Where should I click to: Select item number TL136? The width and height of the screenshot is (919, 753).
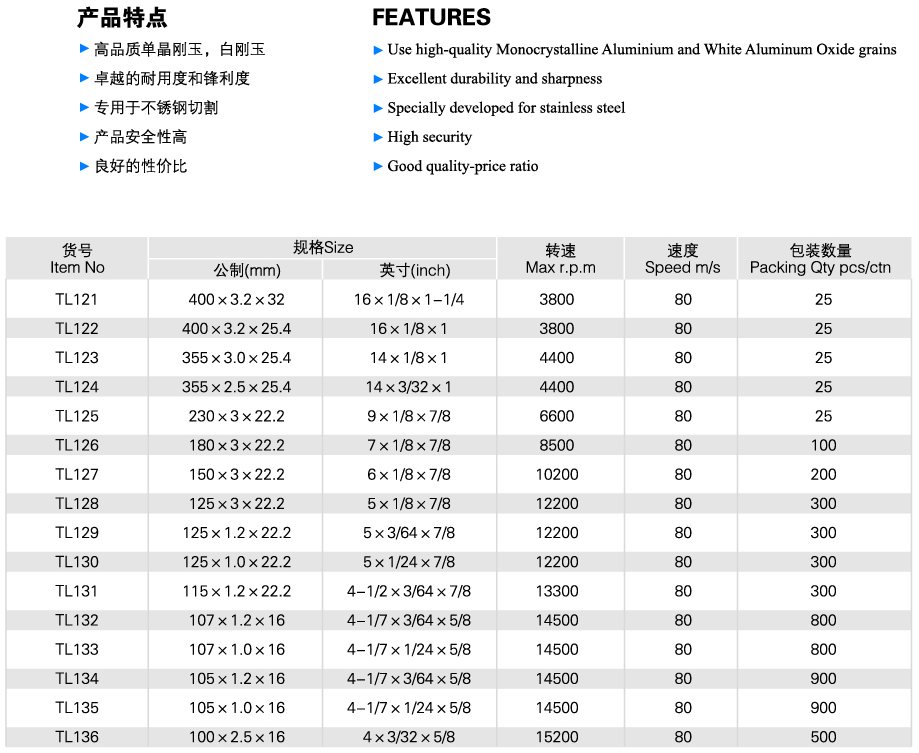[x=77, y=737]
